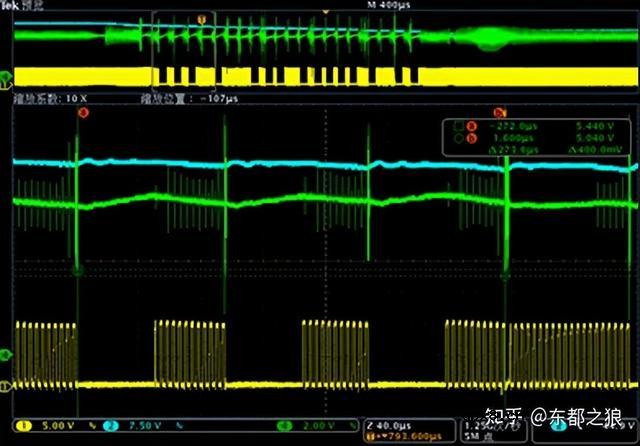Click the orange trigger position marker at top

[203, 18]
